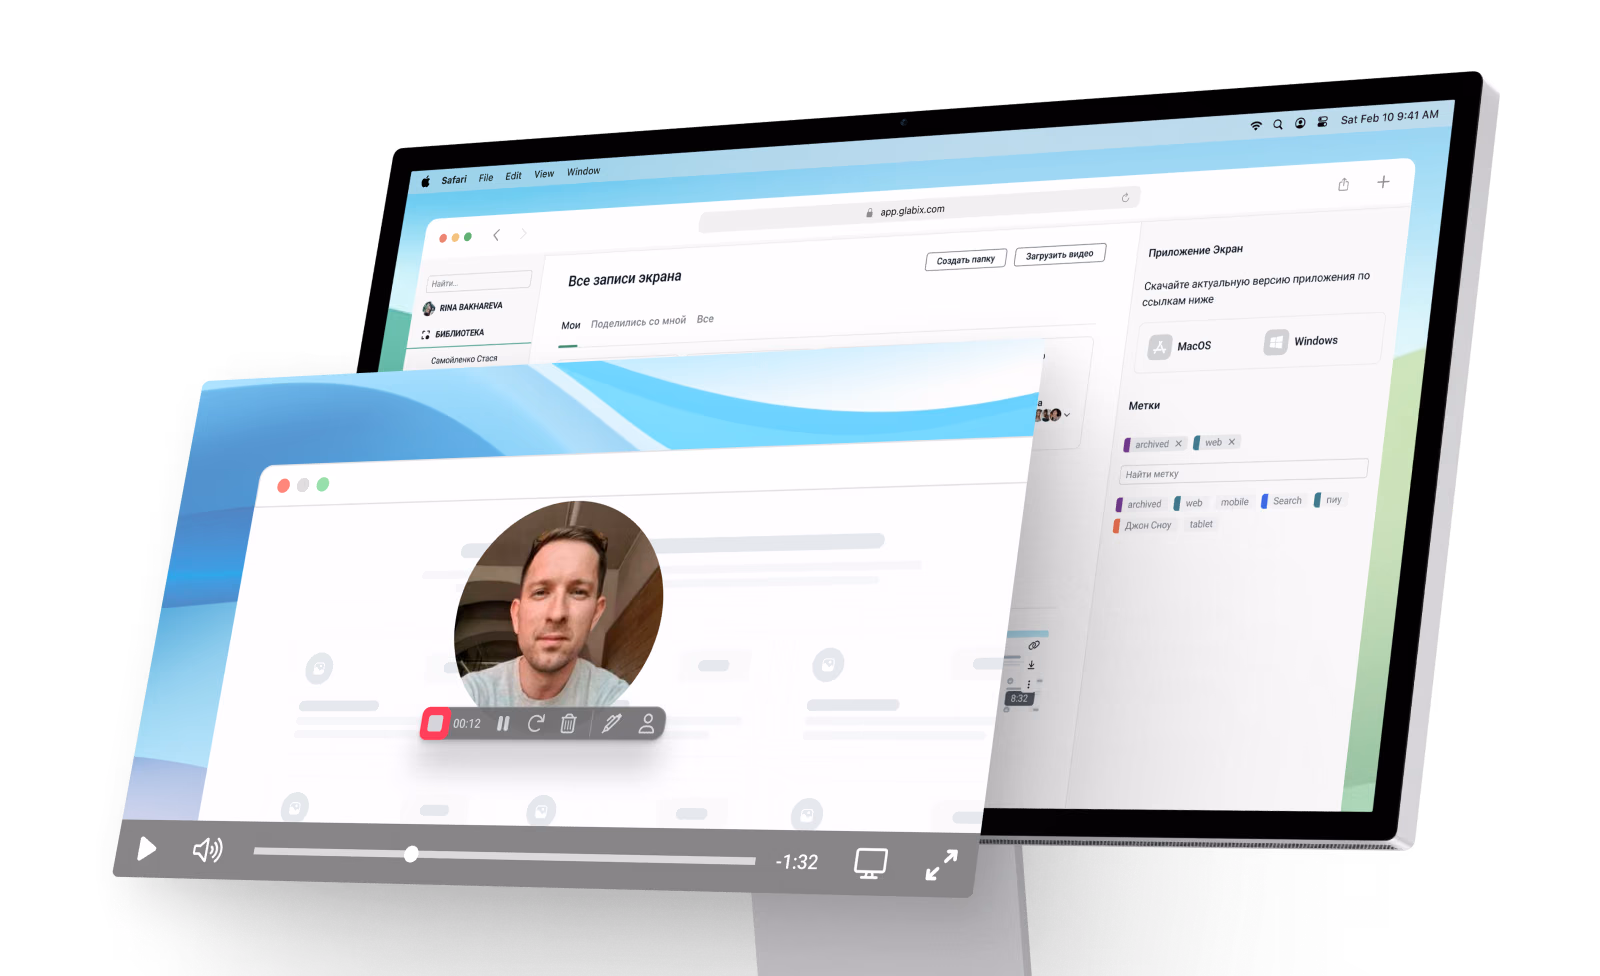Activate the pencil drawing tool
This screenshot has width=1600, height=976.
pos(612,723)
